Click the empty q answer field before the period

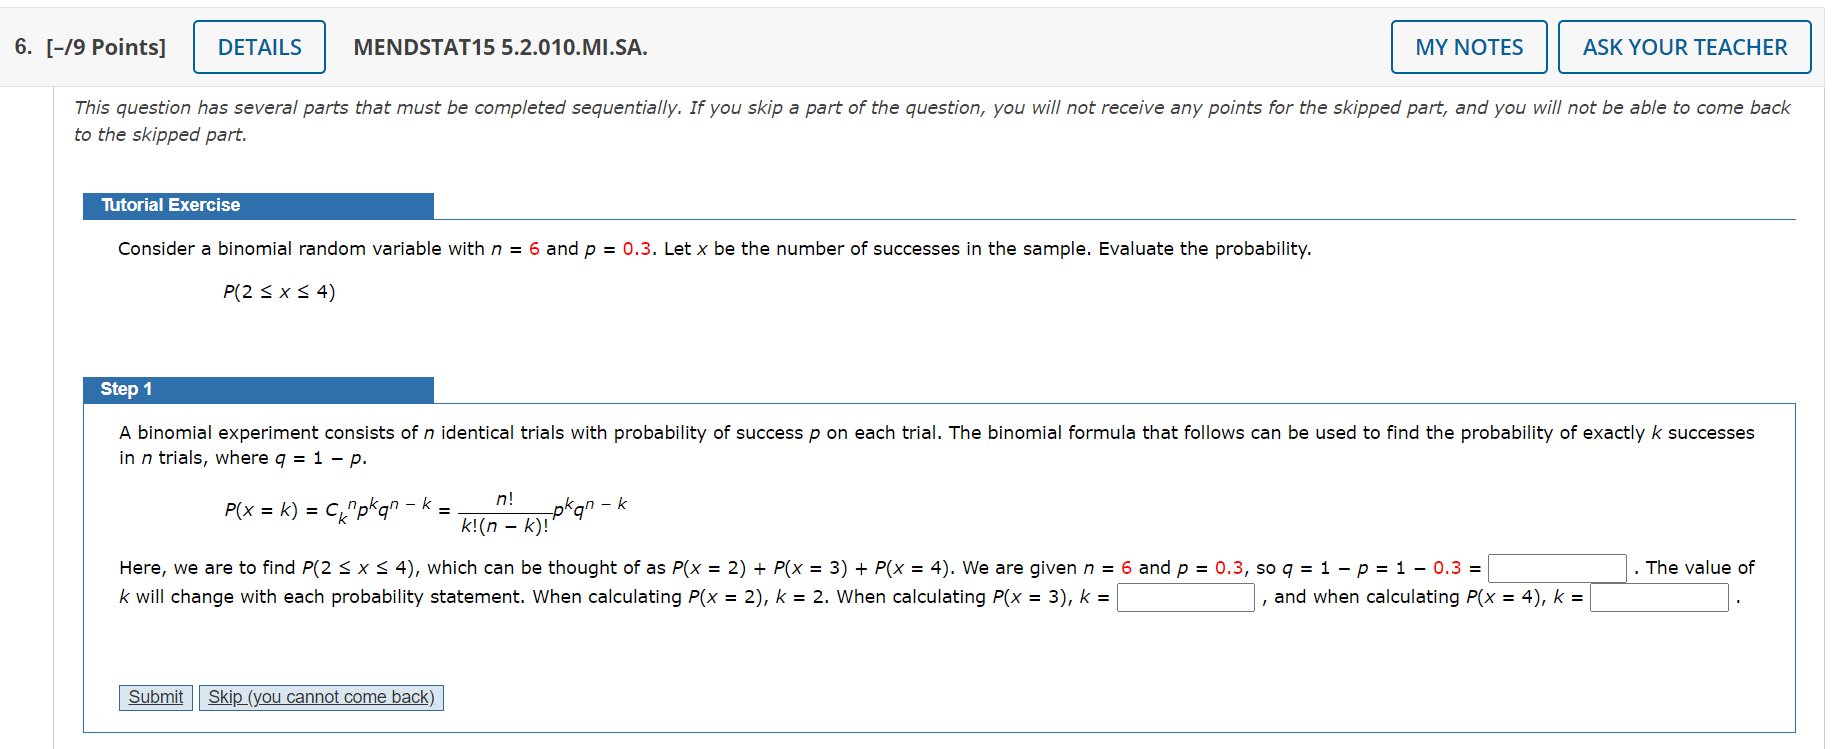coord(1557,567)
